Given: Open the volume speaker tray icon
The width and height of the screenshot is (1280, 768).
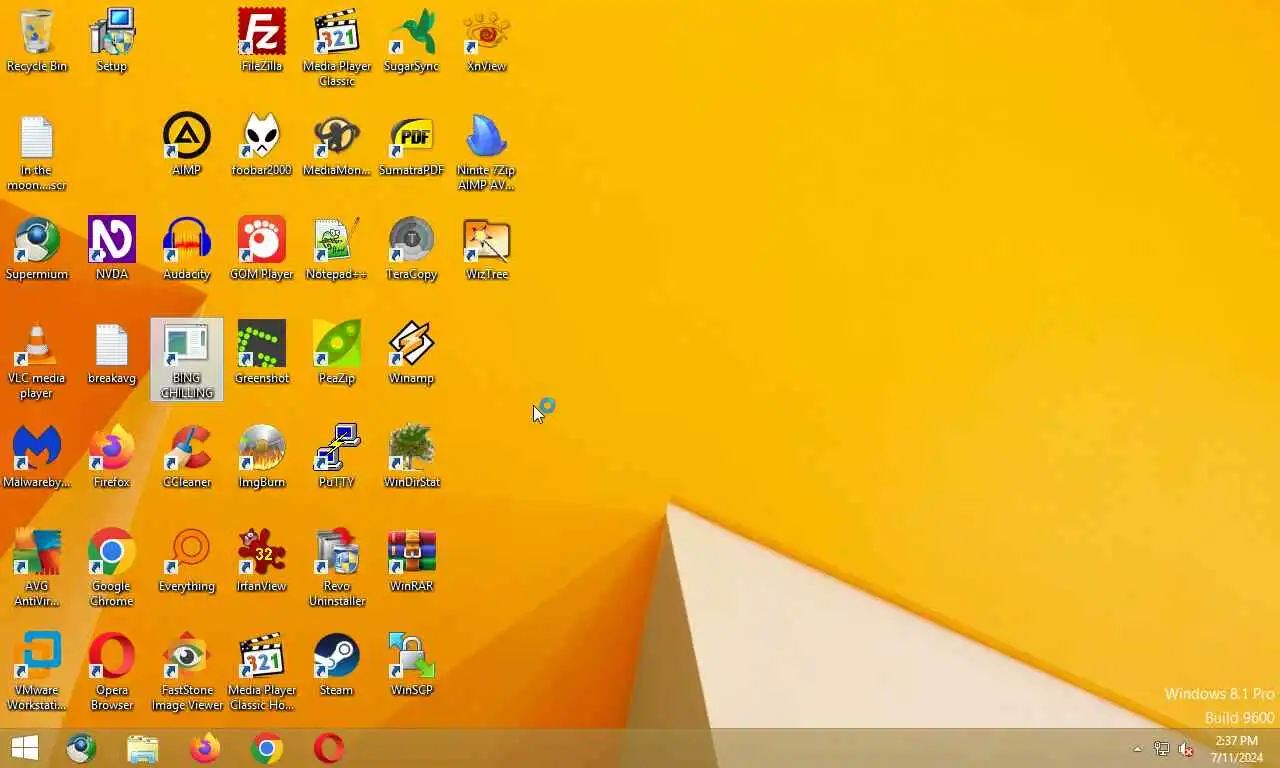Looking at the screenshot, I should click(x=1187, y=749).
